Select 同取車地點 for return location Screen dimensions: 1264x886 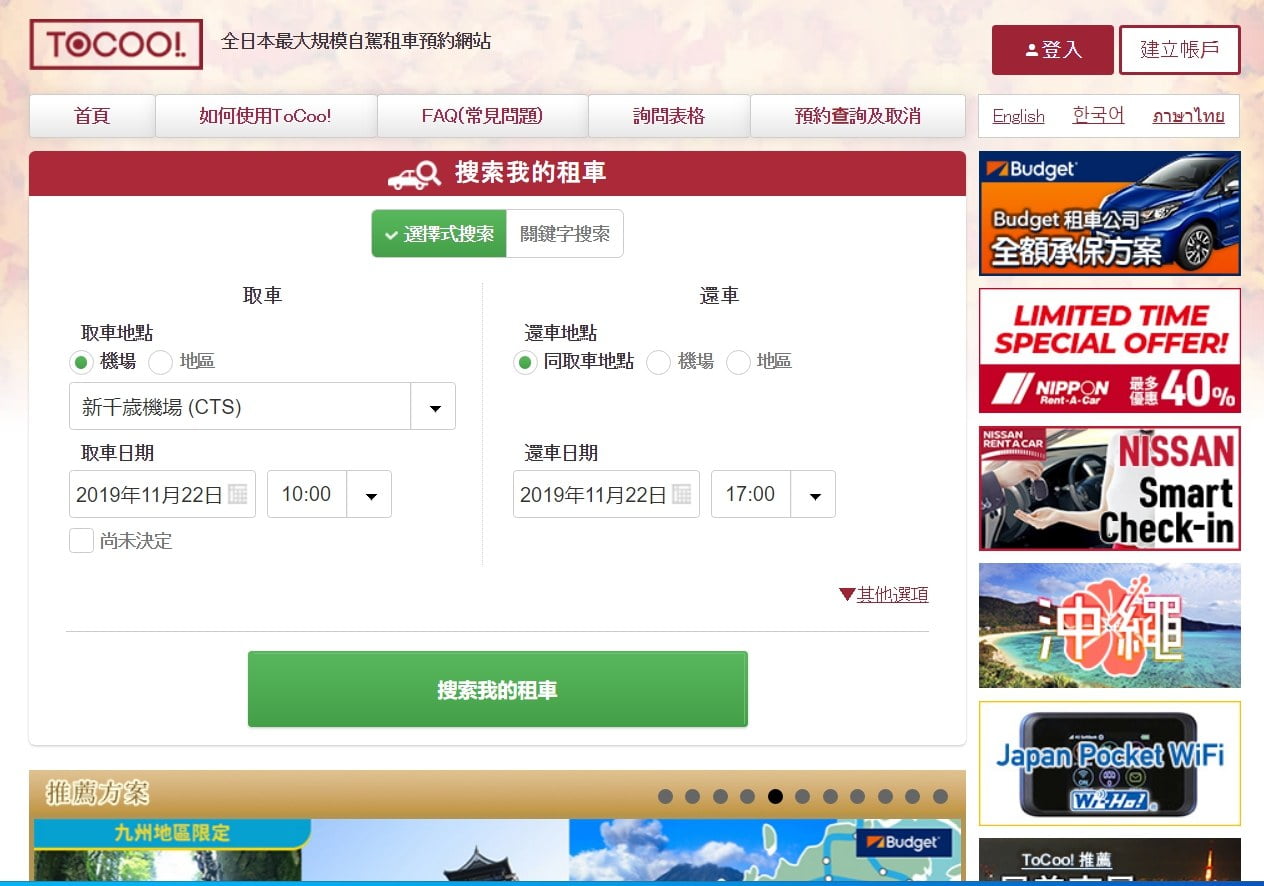524,363
